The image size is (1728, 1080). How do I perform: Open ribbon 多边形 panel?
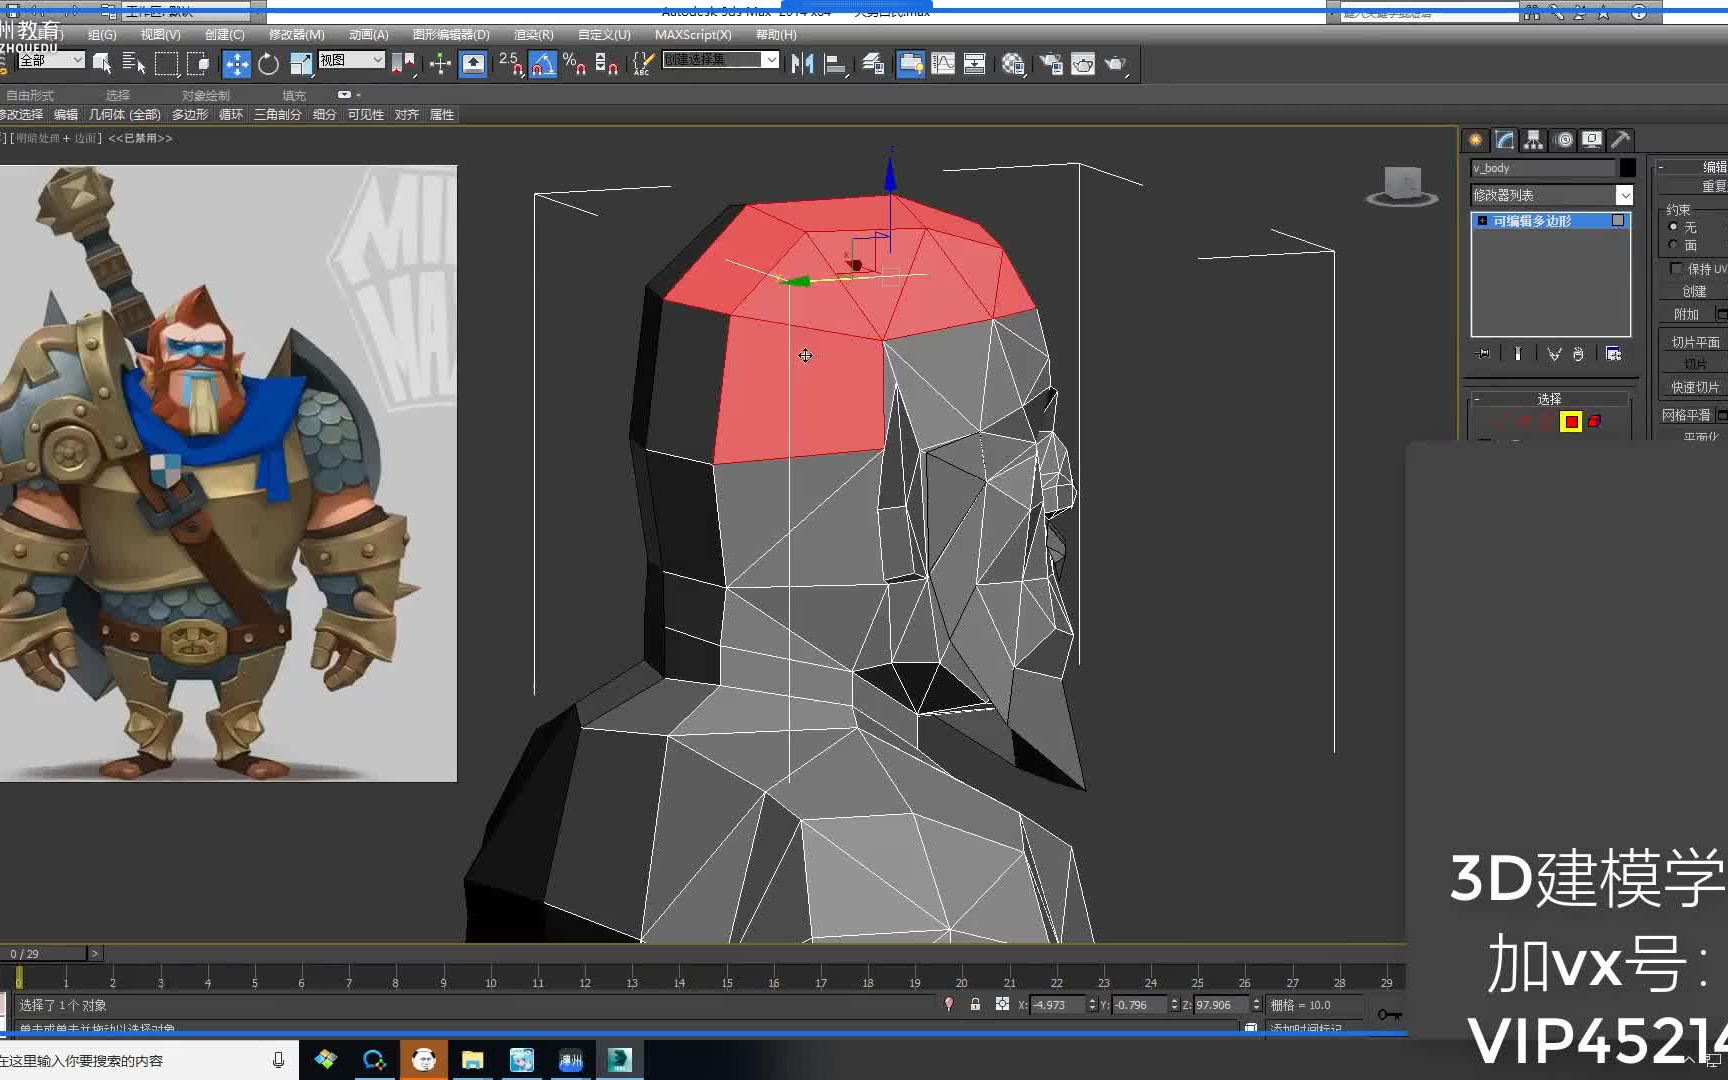190,115
